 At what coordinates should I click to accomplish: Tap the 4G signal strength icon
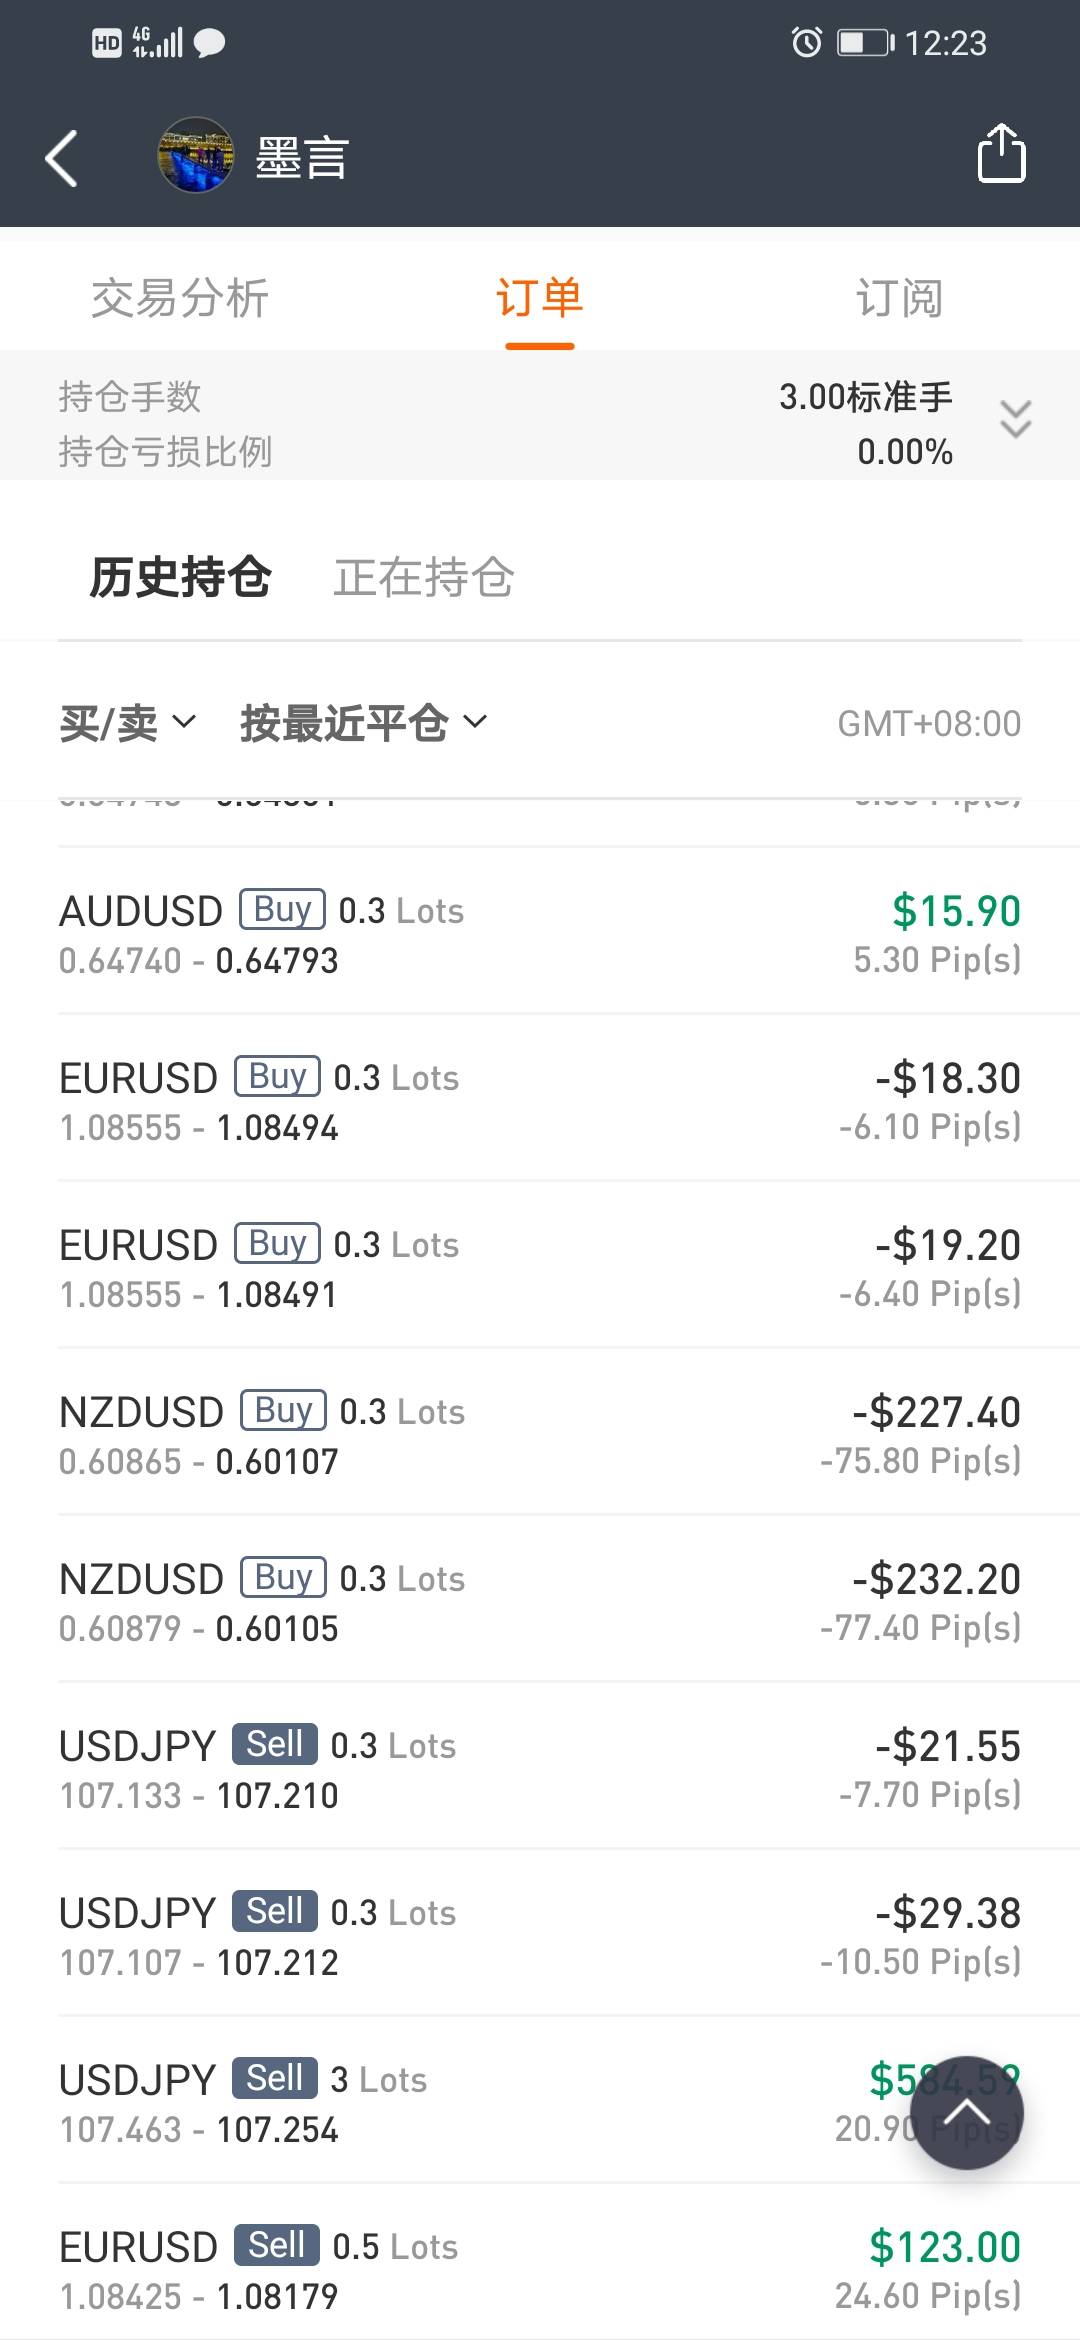click(157, 42)
